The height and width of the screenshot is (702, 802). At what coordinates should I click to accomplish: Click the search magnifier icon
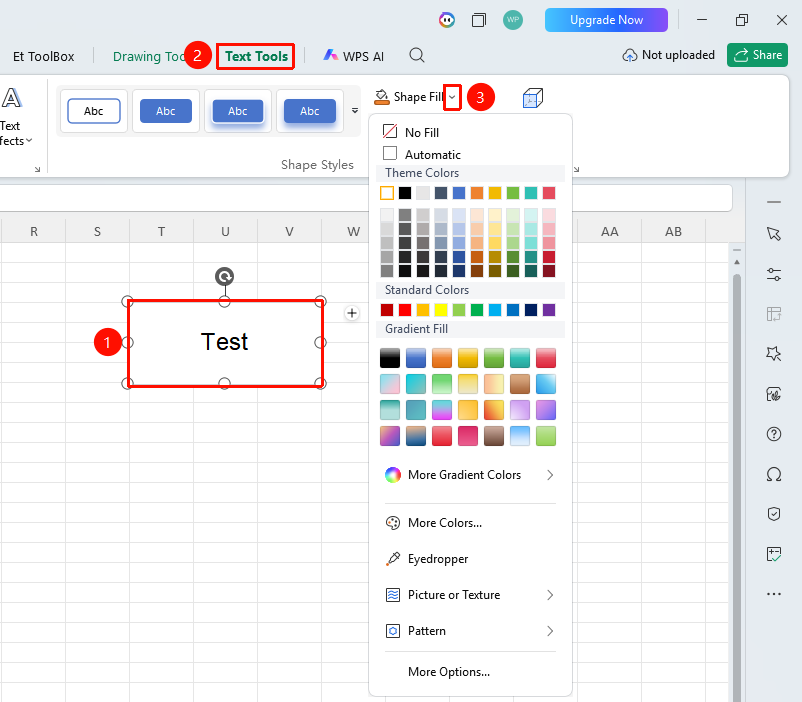click(417, 55)
